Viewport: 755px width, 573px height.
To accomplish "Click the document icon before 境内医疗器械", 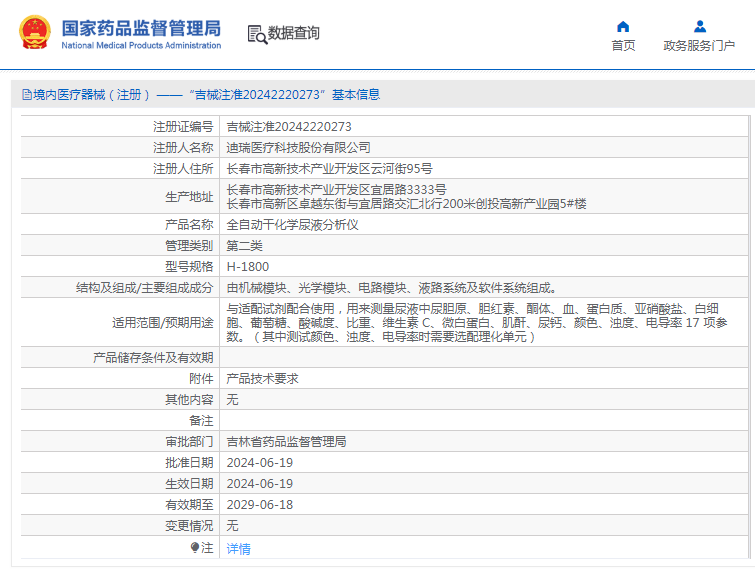I will click(26, 95).
